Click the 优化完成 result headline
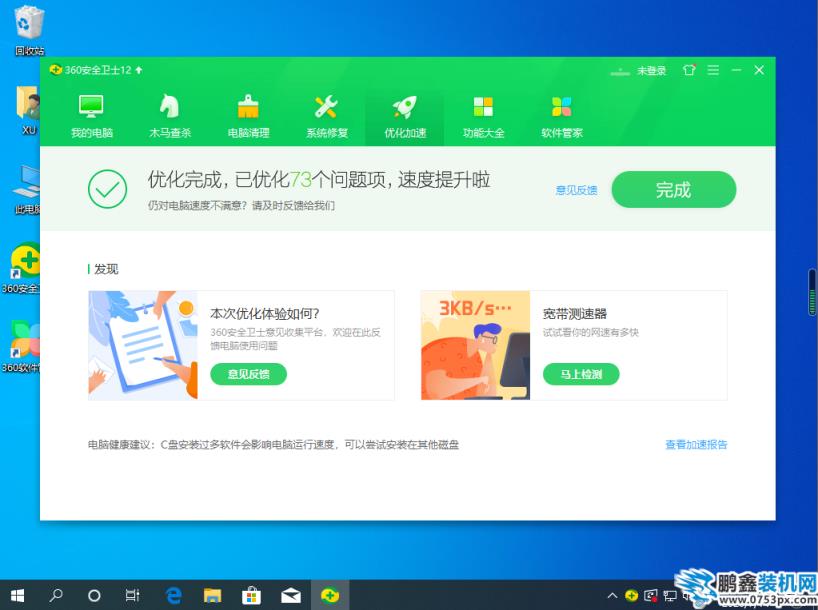 (x=319, y=180)
